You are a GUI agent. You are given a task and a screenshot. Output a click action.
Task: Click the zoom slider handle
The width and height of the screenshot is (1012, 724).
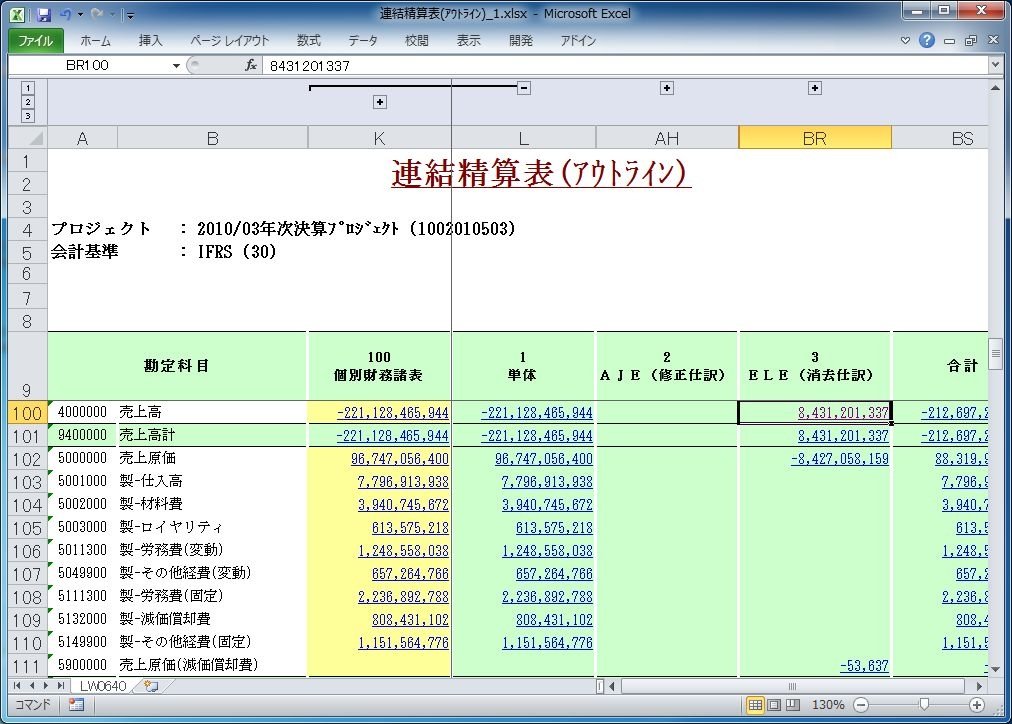[923, 705]
